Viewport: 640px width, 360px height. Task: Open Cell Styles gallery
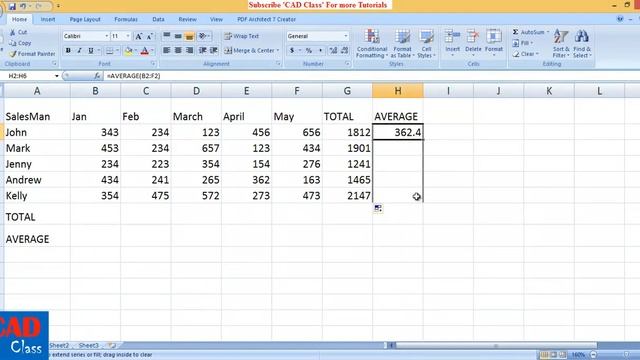pyautogui.click(x=427, y=43)
